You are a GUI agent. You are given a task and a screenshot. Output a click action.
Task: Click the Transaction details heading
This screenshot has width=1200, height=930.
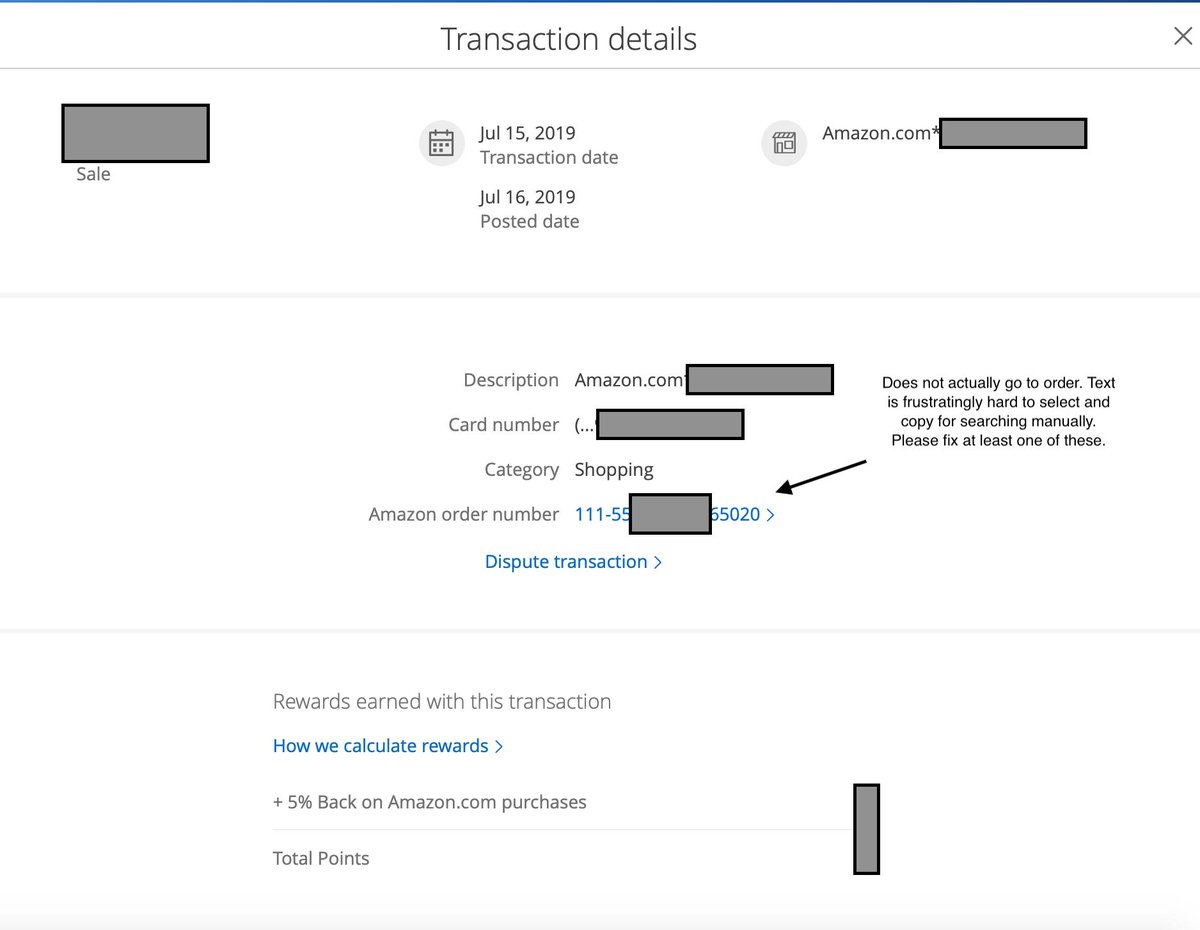568,39
